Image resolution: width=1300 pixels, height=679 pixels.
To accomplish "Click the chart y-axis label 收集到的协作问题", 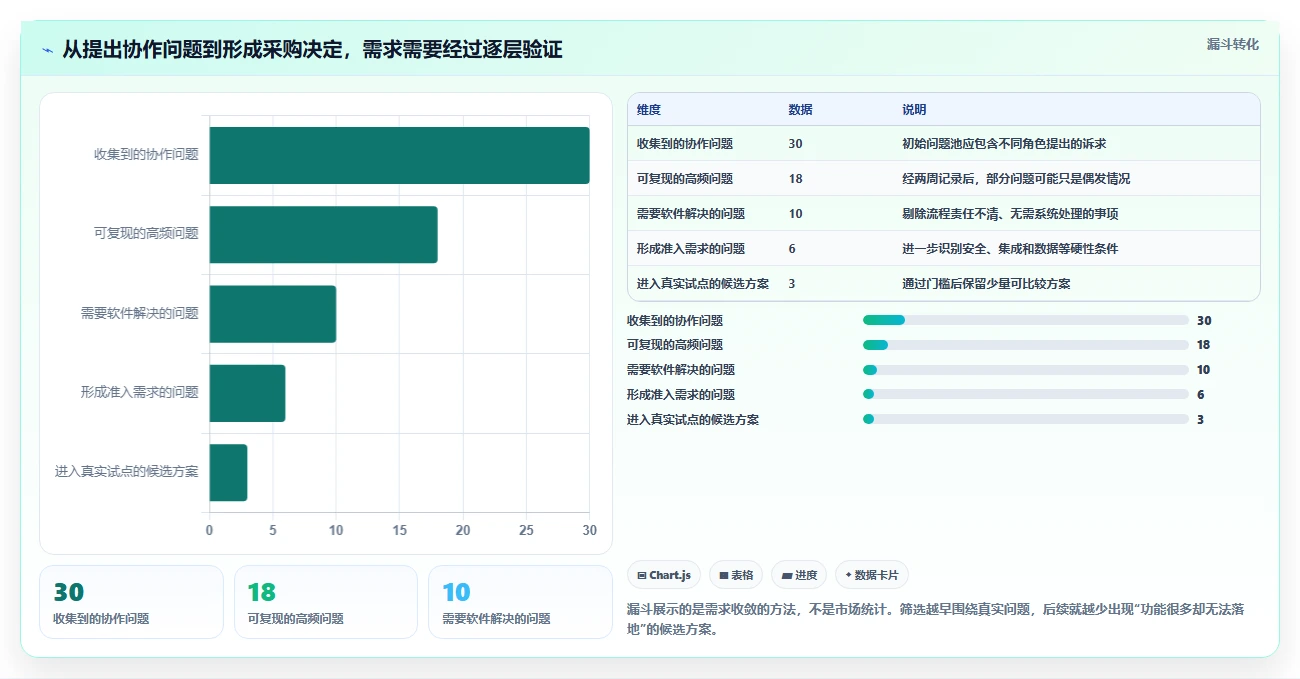I will [146, 155].
